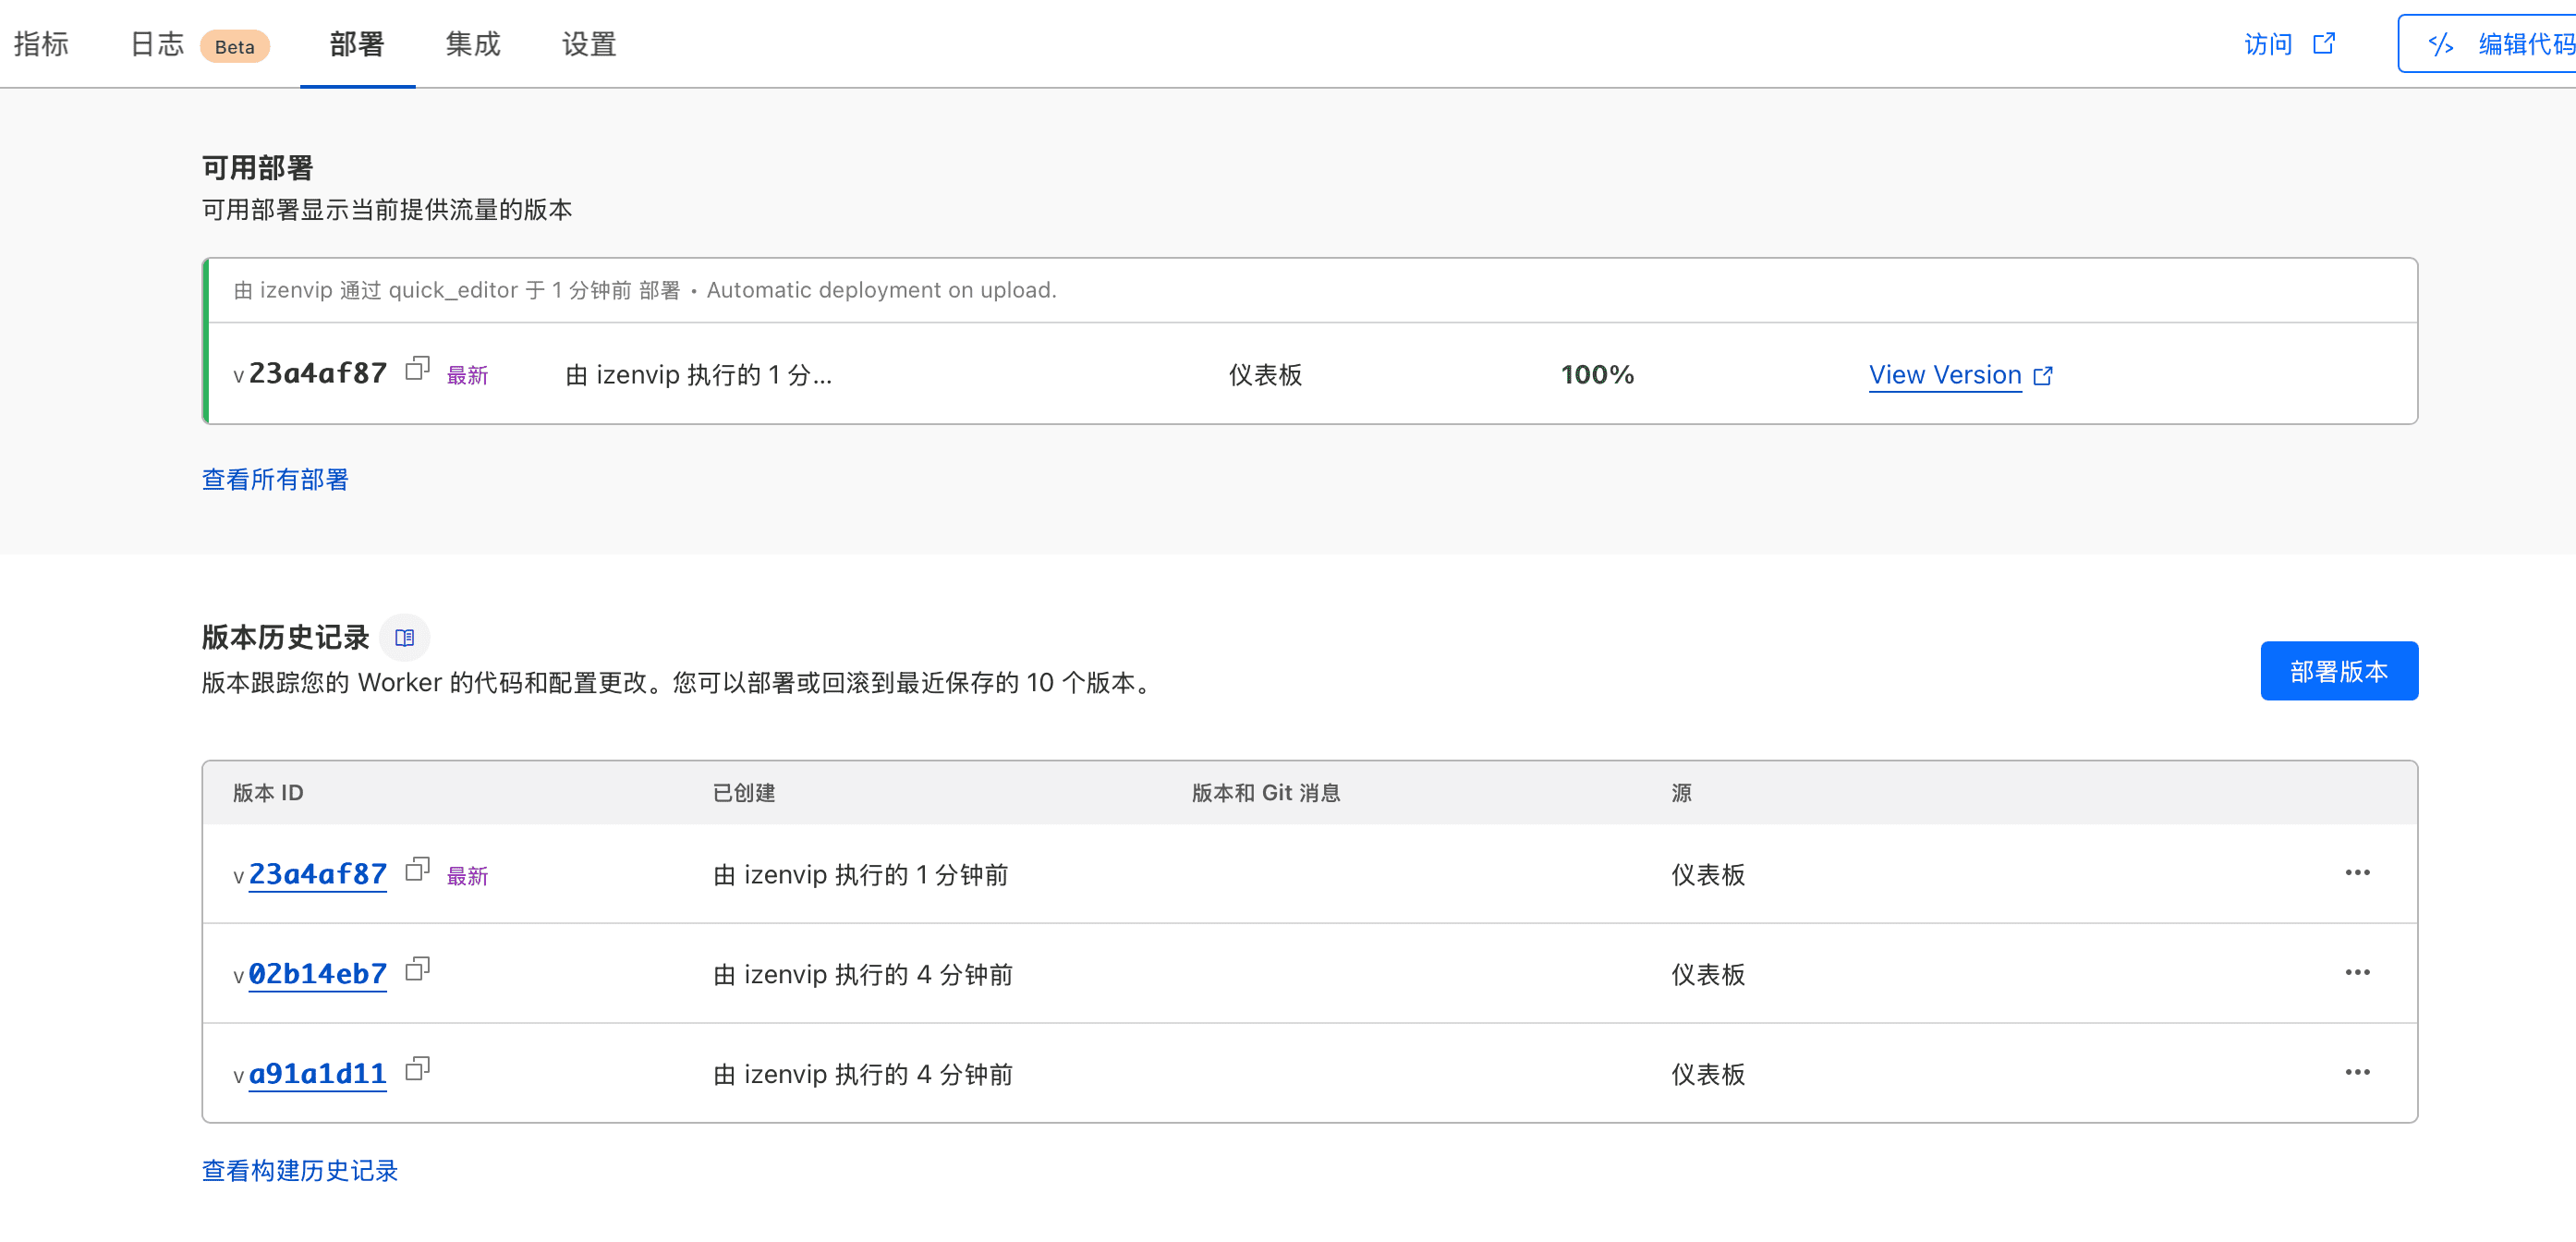Click the 100% traffic value
This screenshot has width=2576, height=1242.
click(1597, 375)
